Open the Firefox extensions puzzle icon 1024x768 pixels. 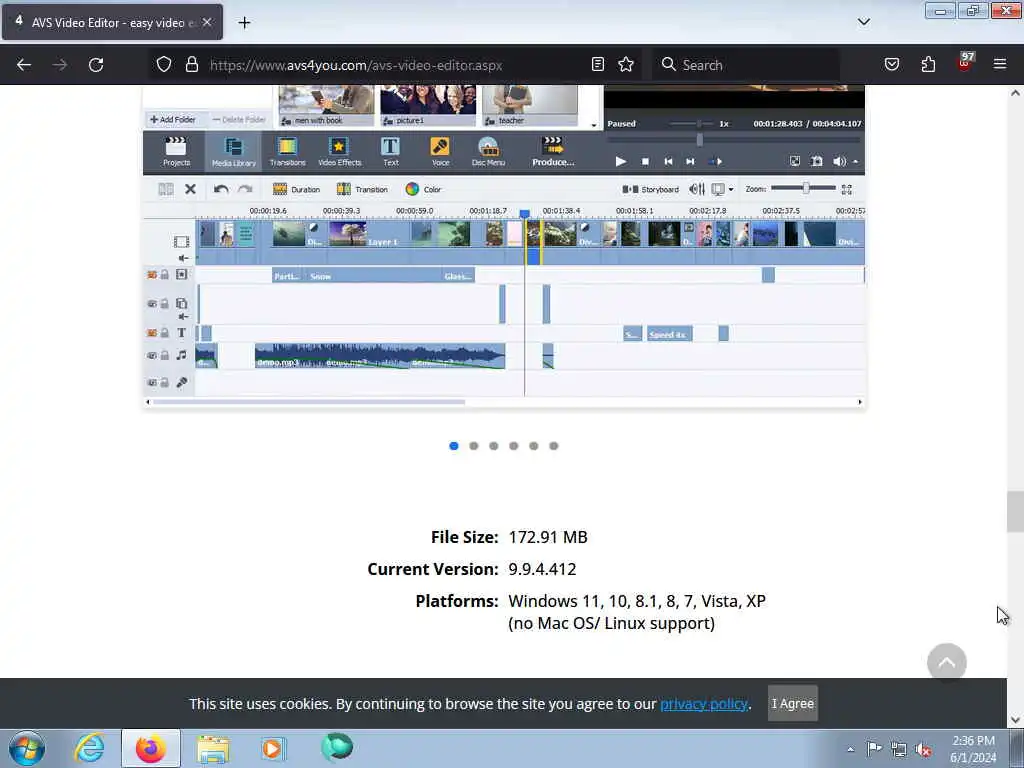click(928, 64)
